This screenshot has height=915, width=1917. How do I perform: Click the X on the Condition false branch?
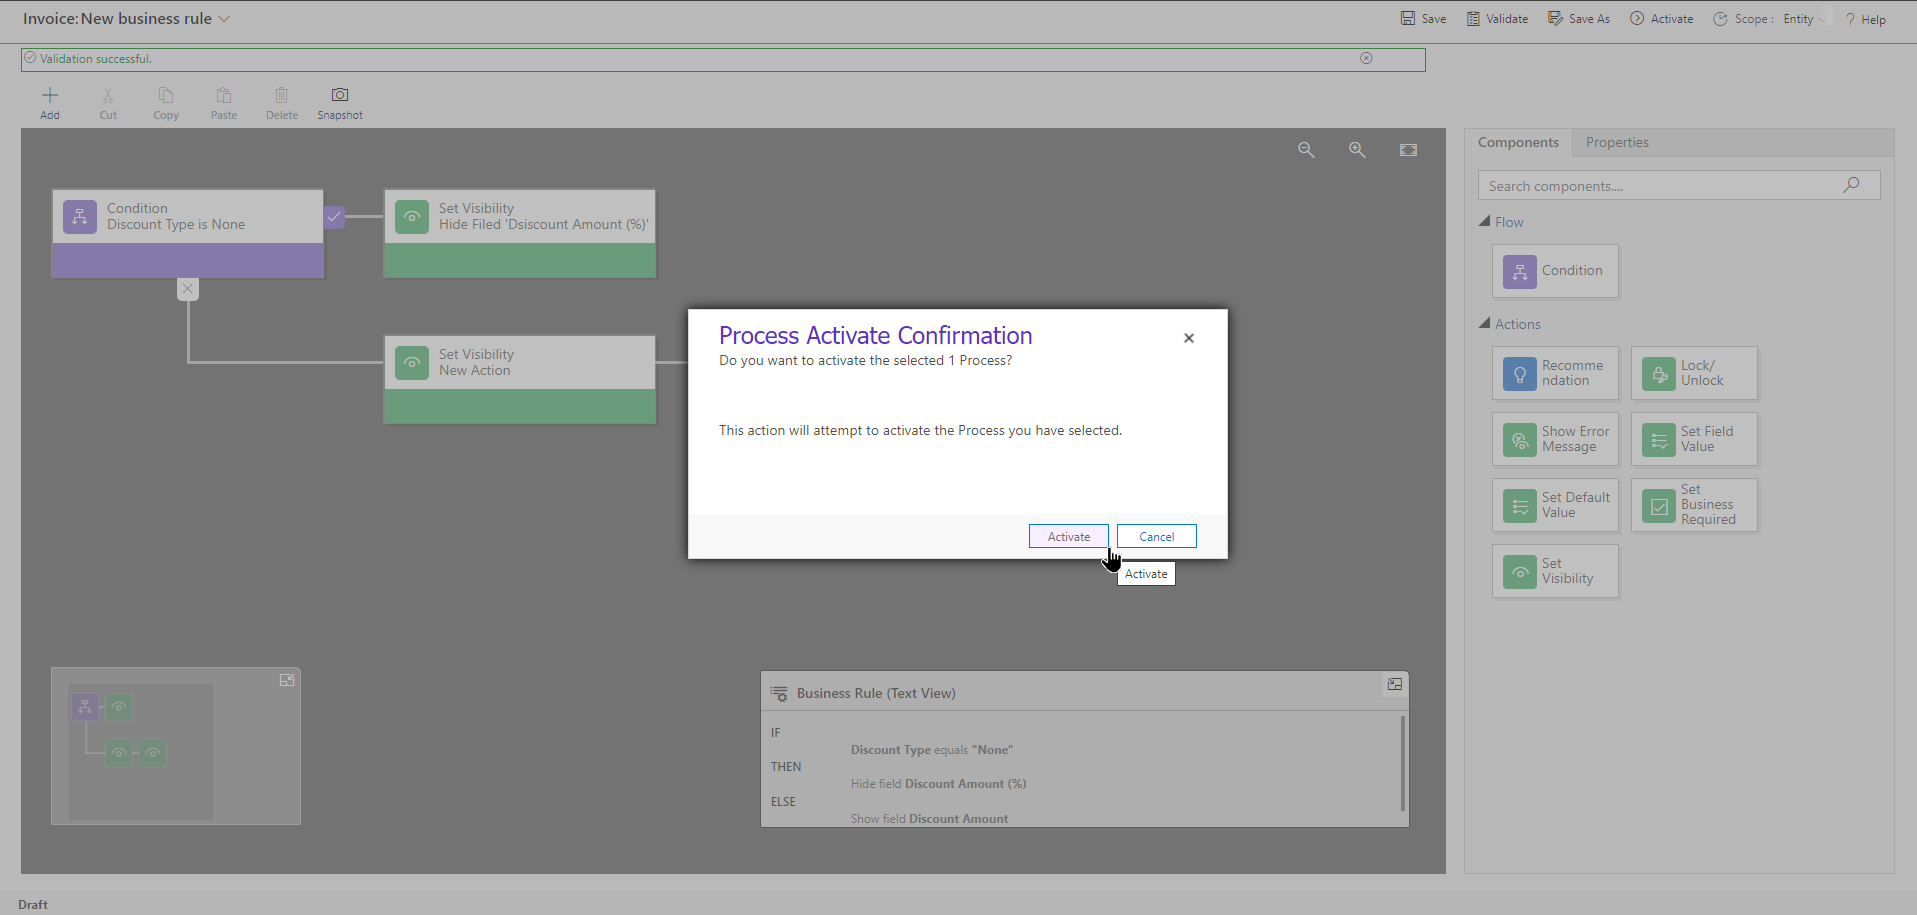coord(187,289)
